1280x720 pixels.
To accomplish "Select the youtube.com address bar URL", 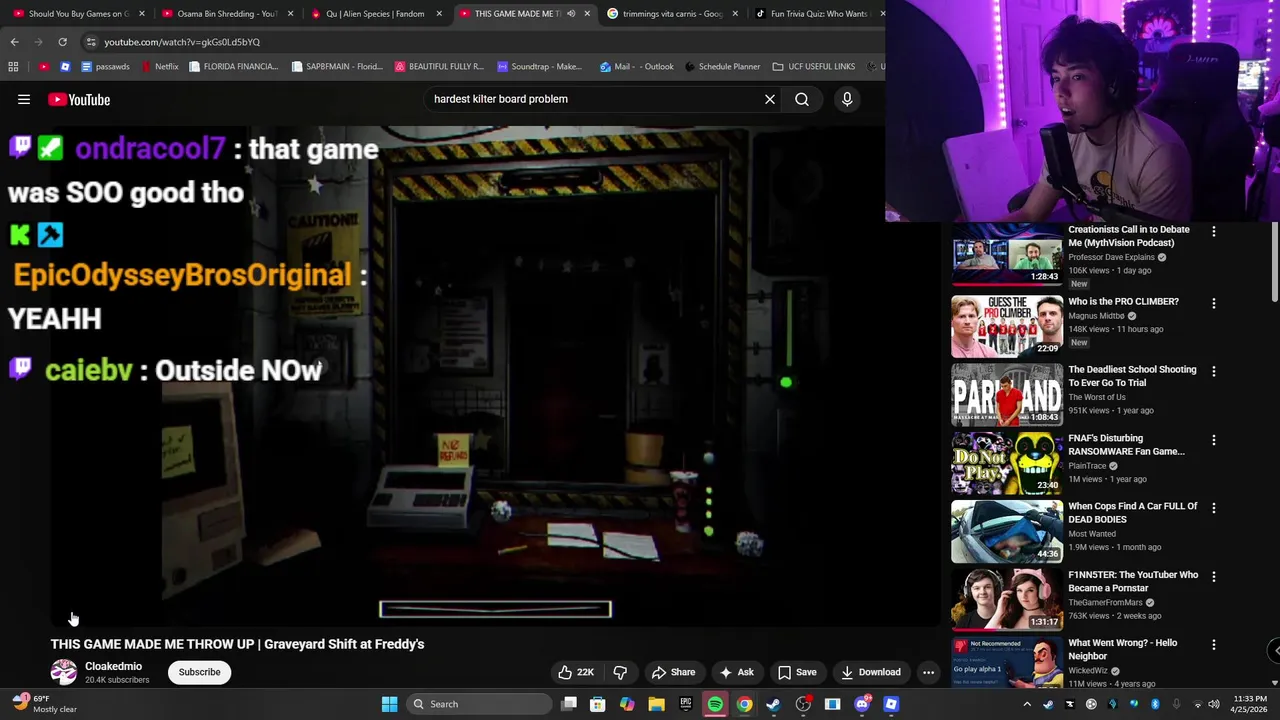I will click(x=182, y=42).
